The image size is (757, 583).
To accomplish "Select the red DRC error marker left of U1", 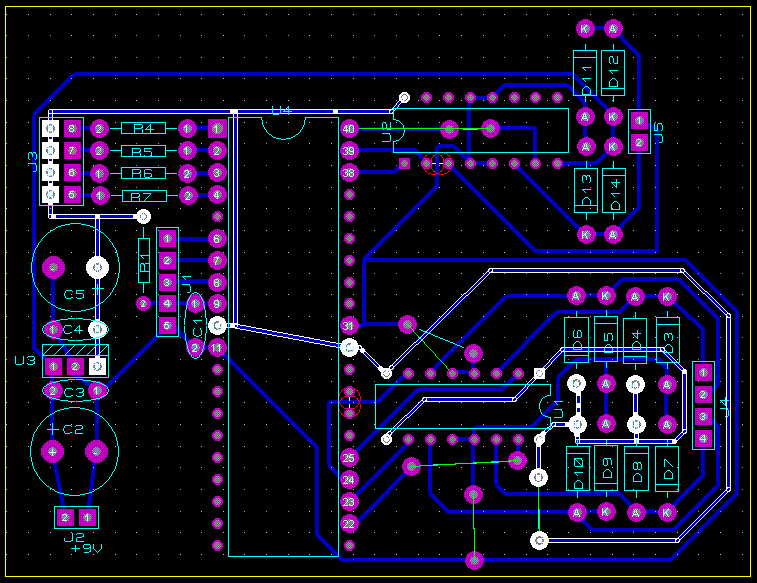I will [350, 402].
